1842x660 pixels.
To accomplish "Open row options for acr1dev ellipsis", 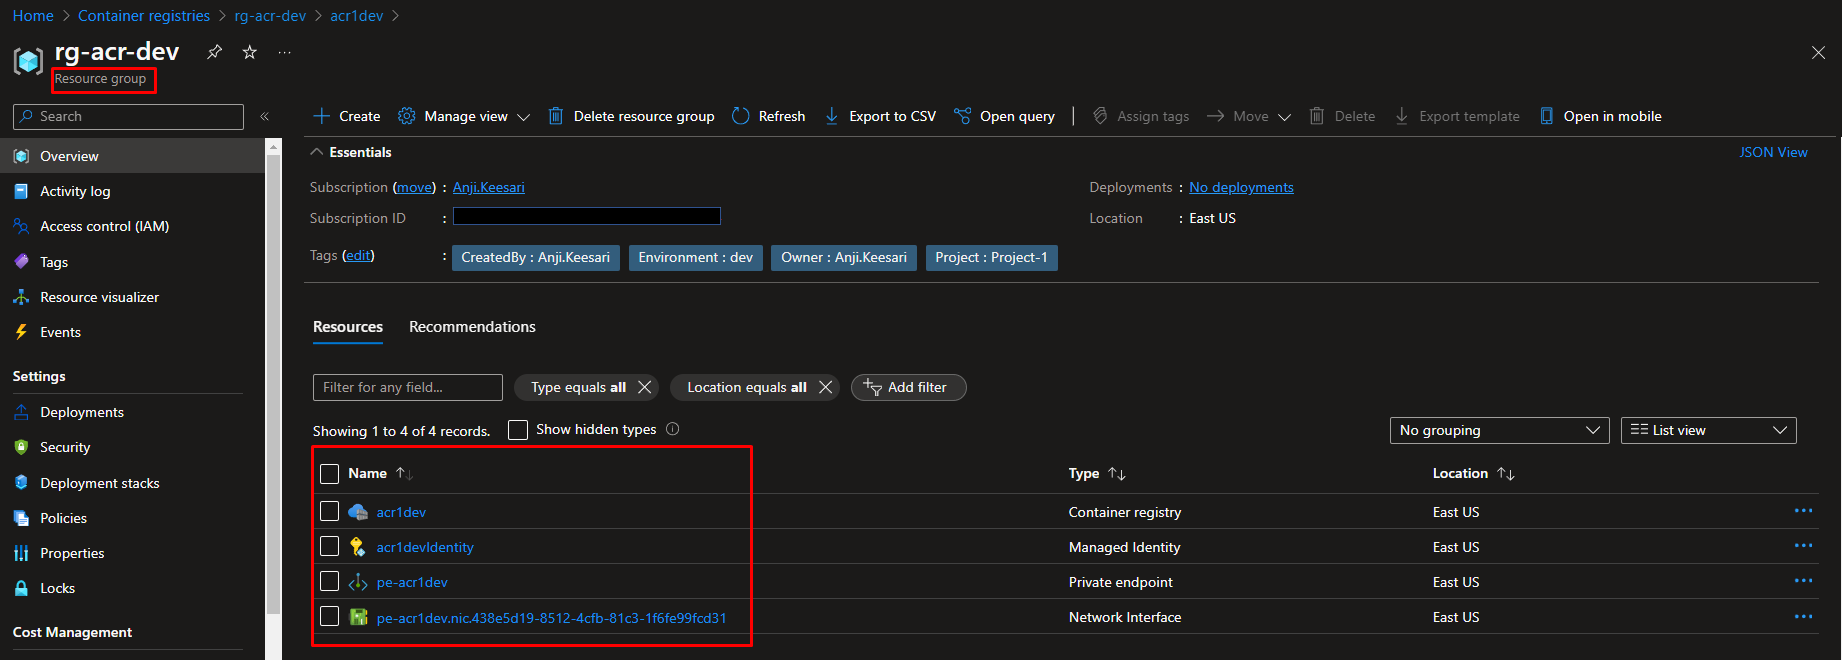I will click(x=1803, y=511).
